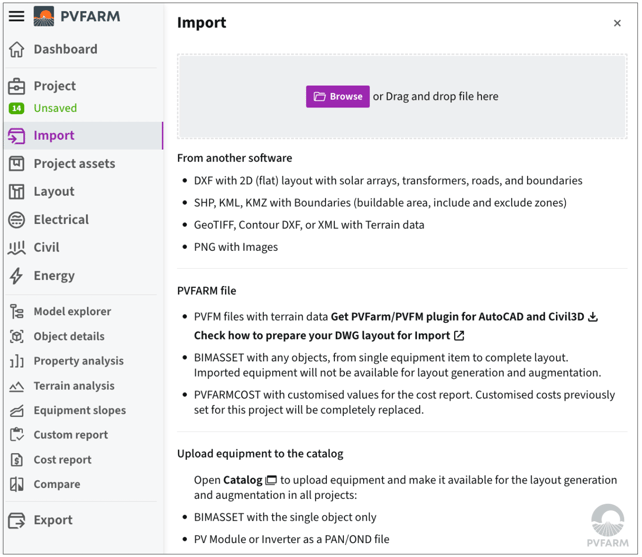Click the Compare icon
The width and height of the screenshot is (642, 557).
point(16,485)
